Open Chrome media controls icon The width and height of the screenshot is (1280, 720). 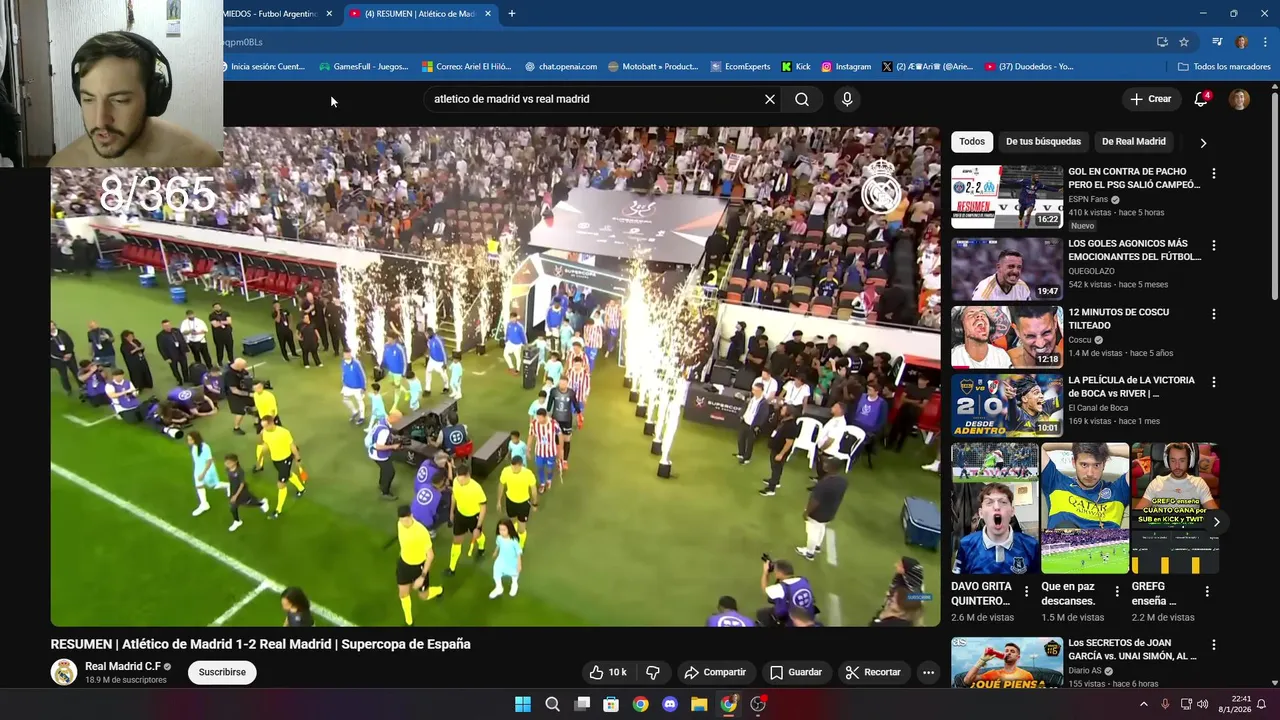(x=1217, y=42)
